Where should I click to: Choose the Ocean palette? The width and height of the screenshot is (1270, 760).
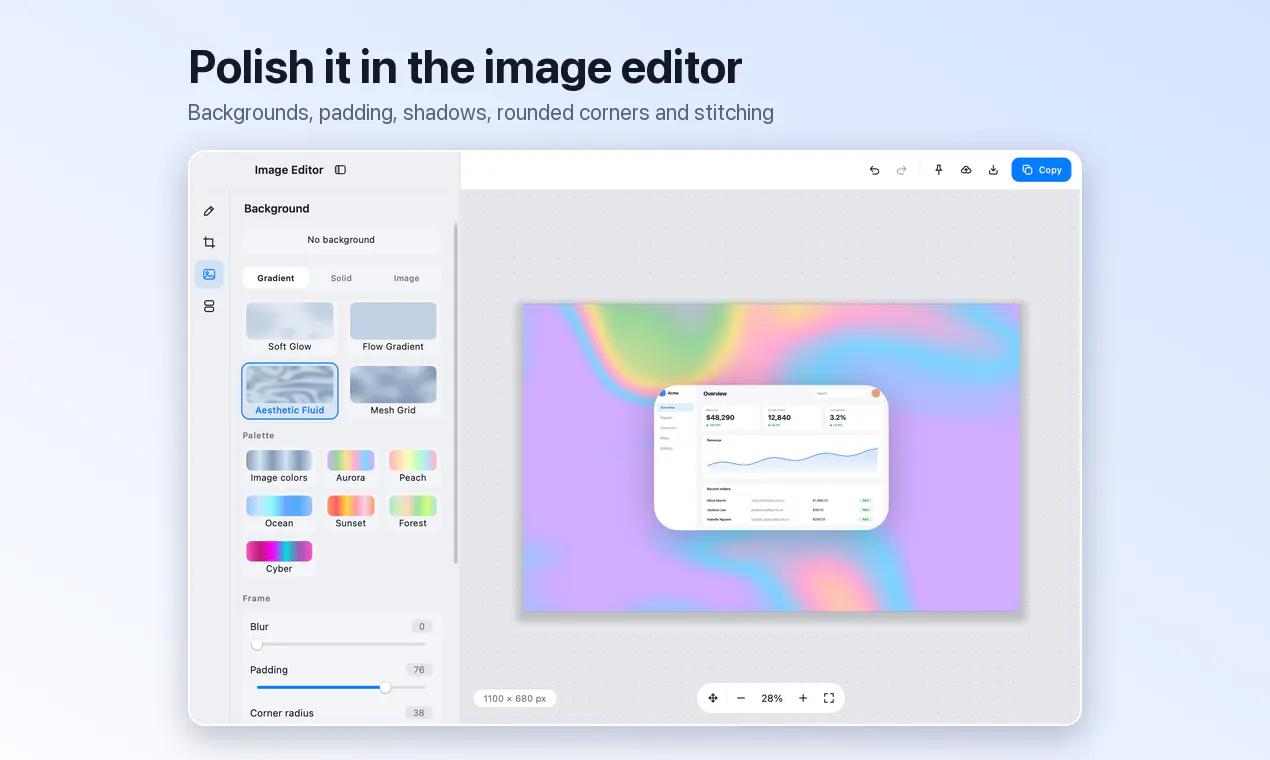point(279,512)
